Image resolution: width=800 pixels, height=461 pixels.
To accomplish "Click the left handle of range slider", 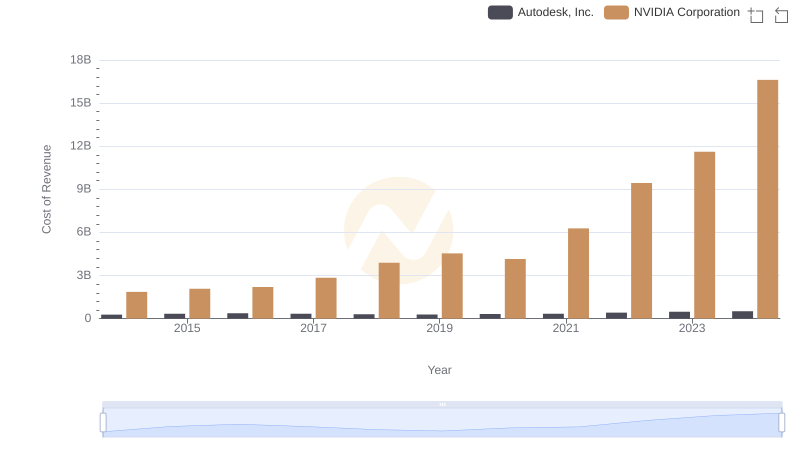I will [103, 423].
